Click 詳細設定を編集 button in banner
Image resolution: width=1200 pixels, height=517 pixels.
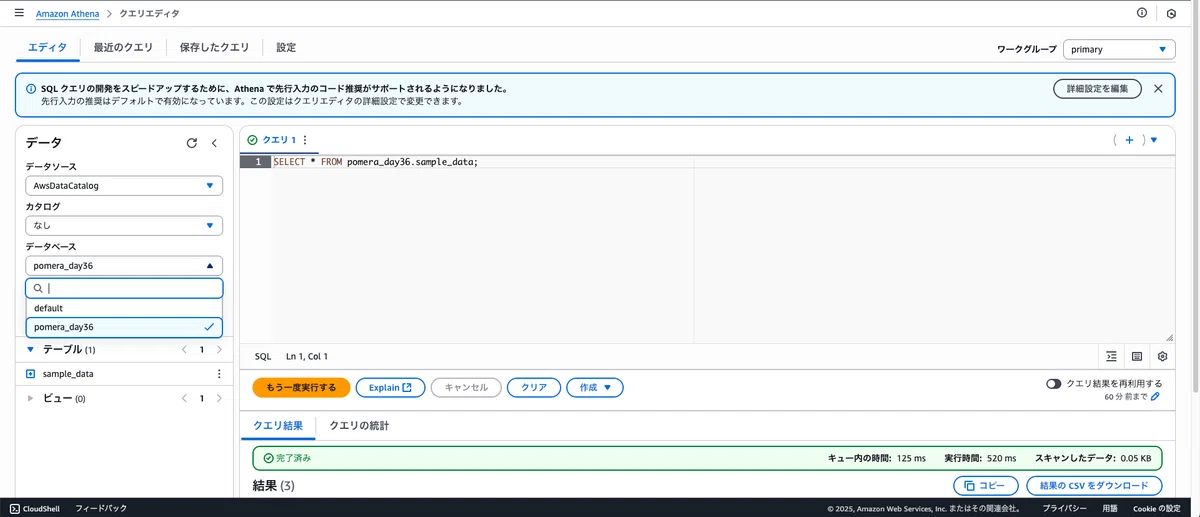1097,89
